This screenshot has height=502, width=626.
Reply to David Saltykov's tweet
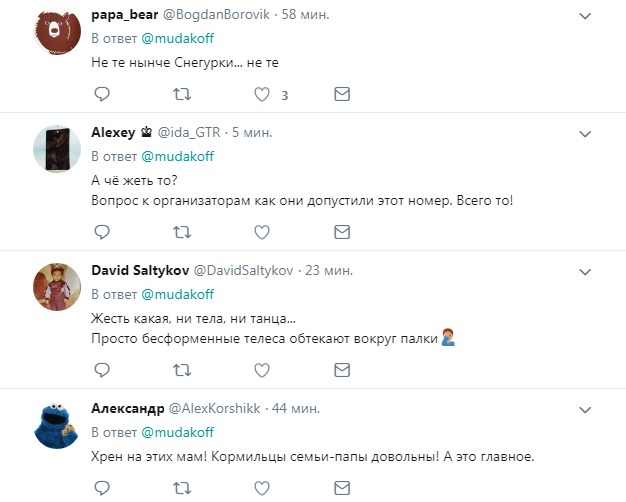coord(101,370)
